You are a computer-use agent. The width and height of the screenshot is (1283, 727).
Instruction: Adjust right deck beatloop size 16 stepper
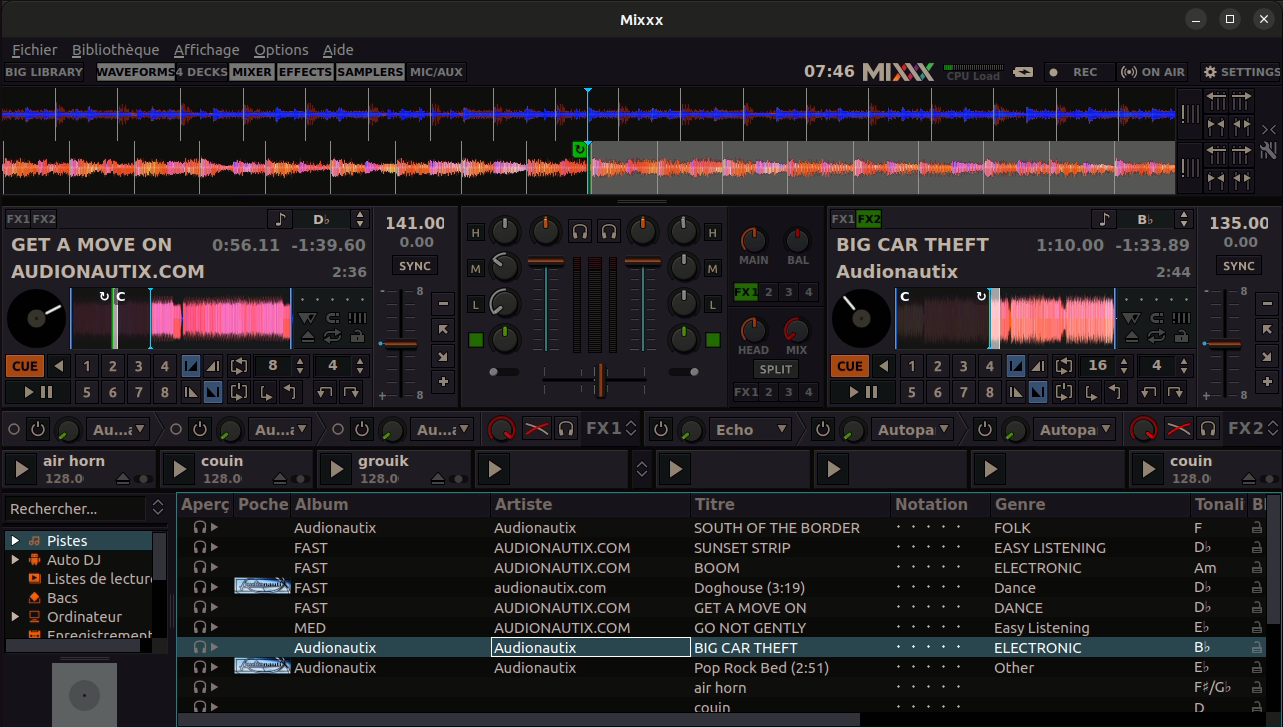coord(1125,366)
